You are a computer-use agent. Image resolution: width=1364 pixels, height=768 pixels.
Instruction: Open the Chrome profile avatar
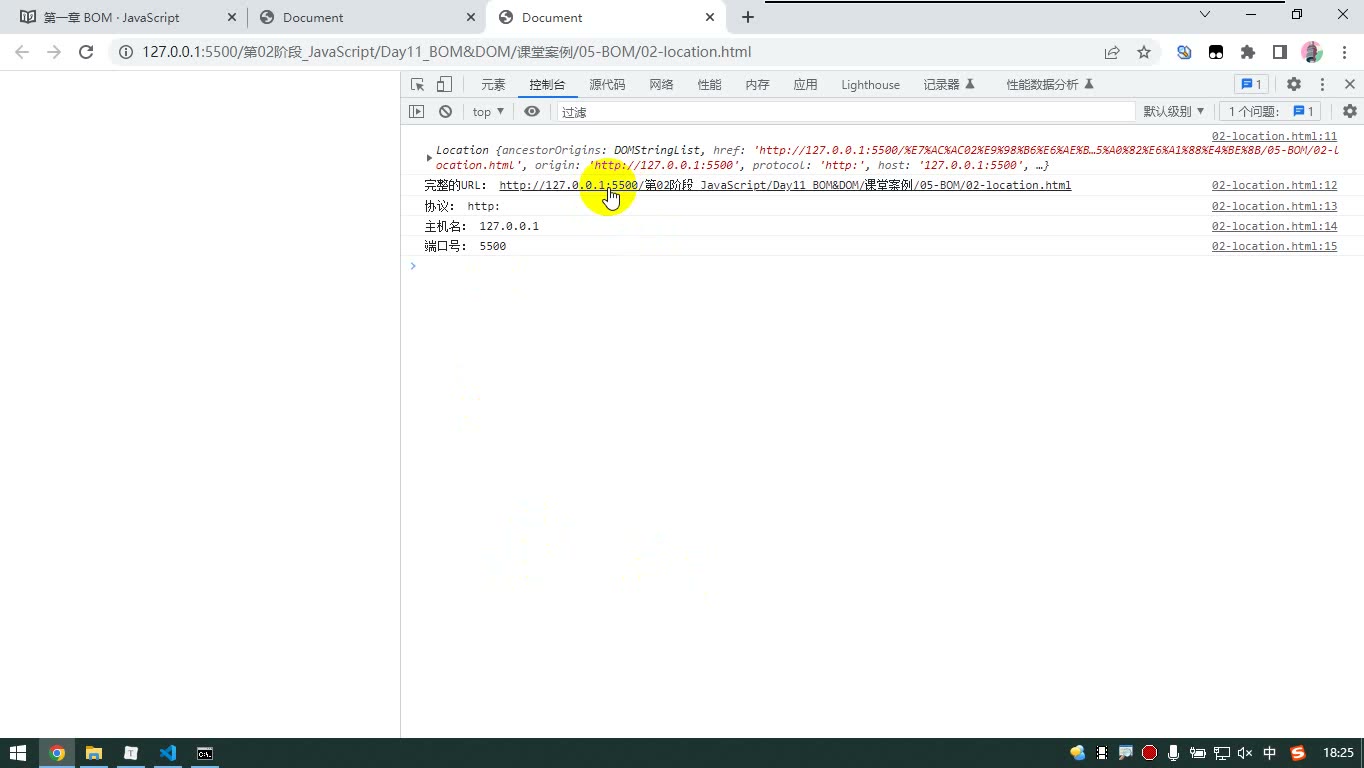1312,52
